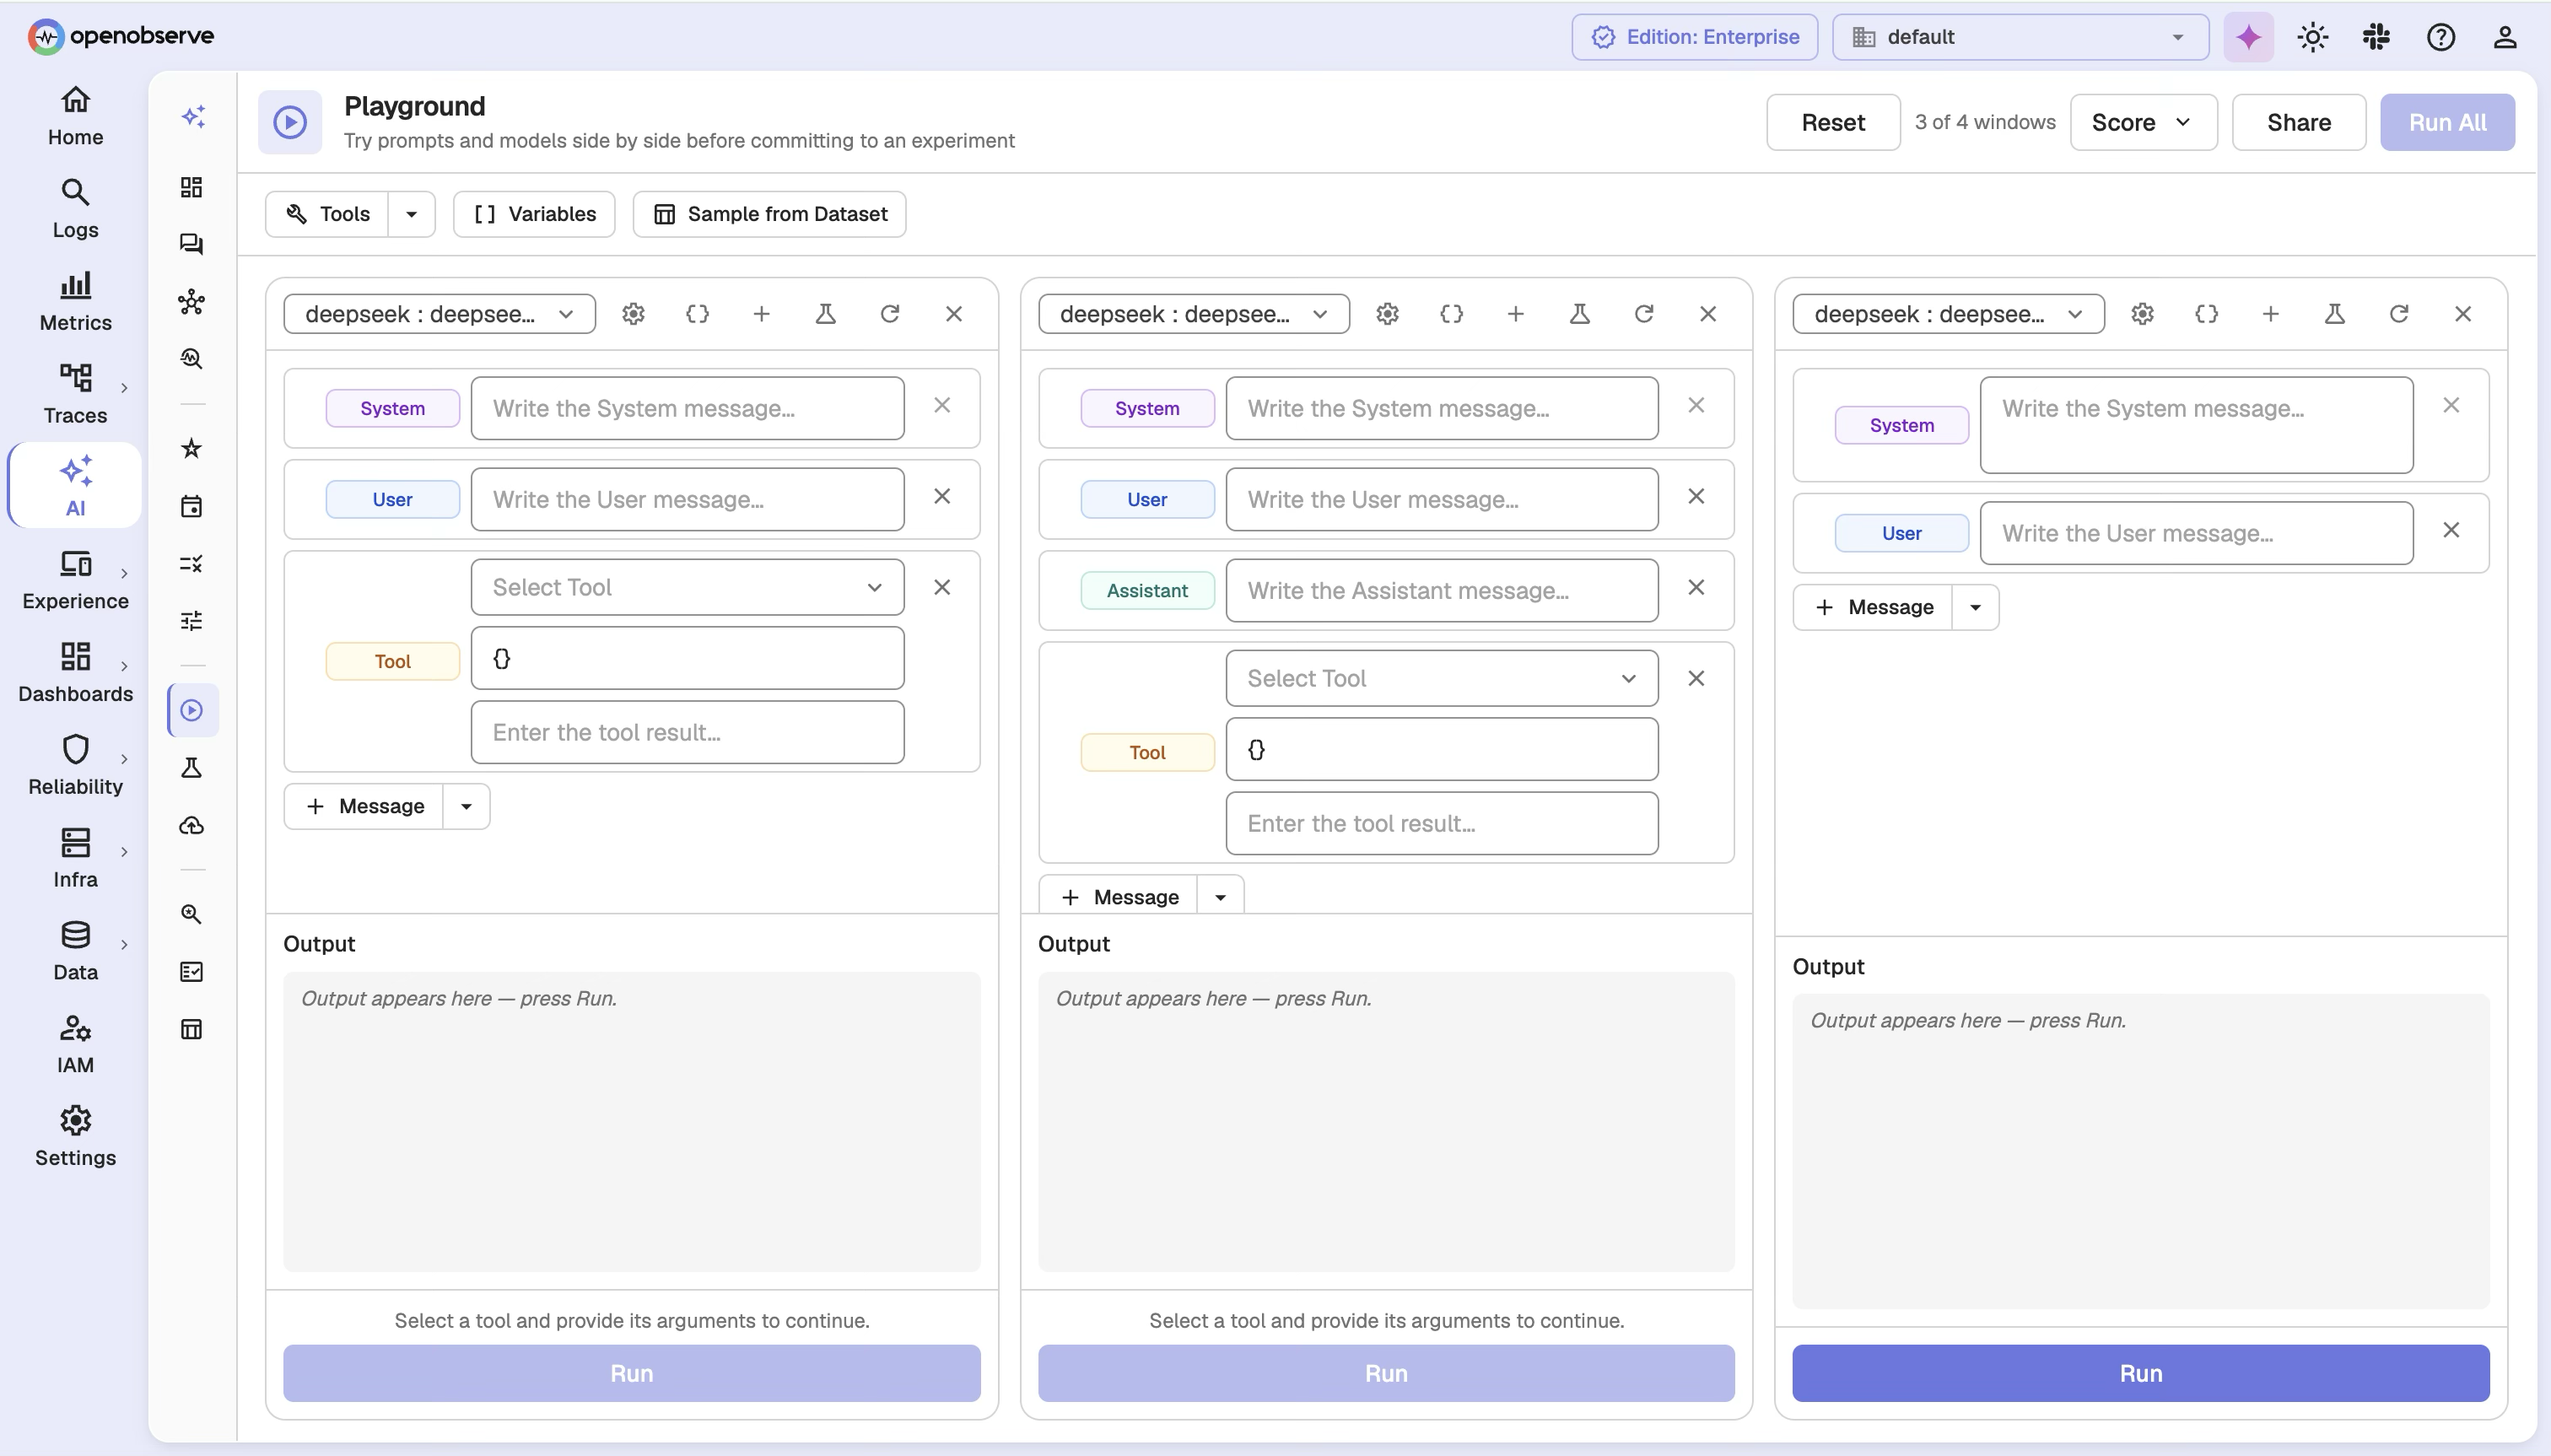Image resolution: width=2551 pixels, height=1456 pixels.
Task: Click refresh icon in third window header
Action: pyautogui.click(x=2398, y=314)
